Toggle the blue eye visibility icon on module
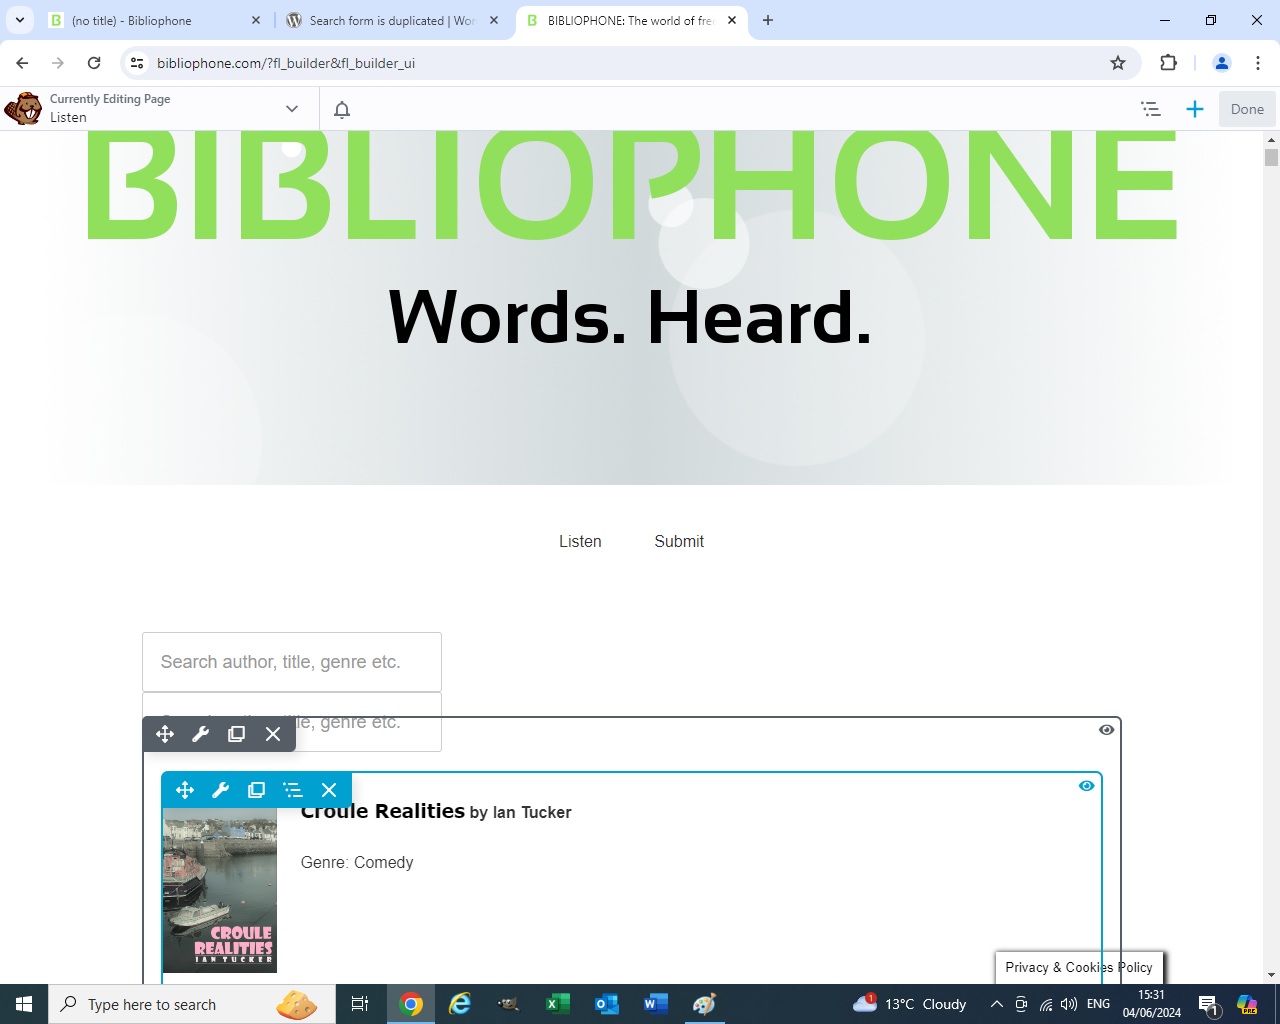This screenshot has height=1024, width=1280. [1086, 786]
